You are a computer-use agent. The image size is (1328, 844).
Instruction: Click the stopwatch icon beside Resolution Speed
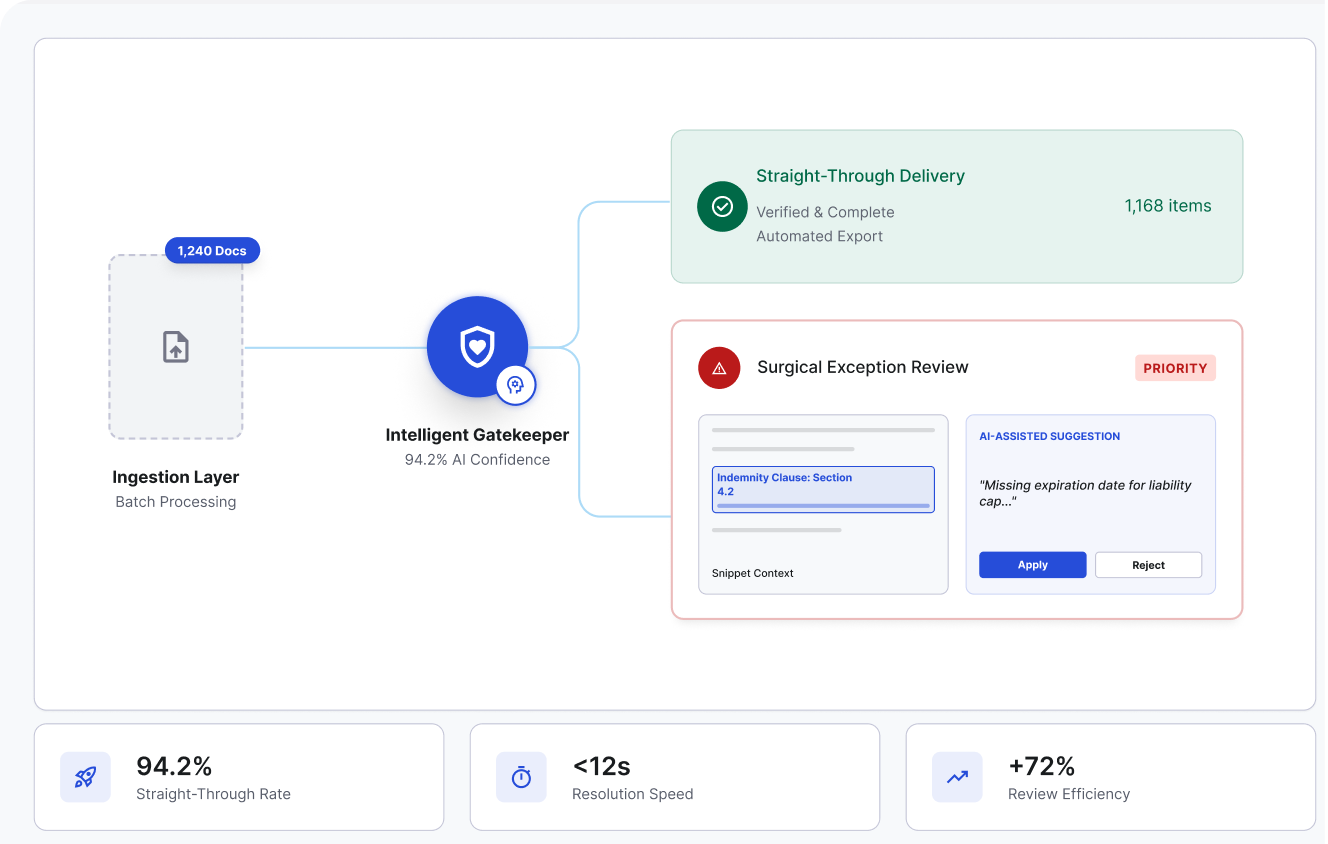521,777
